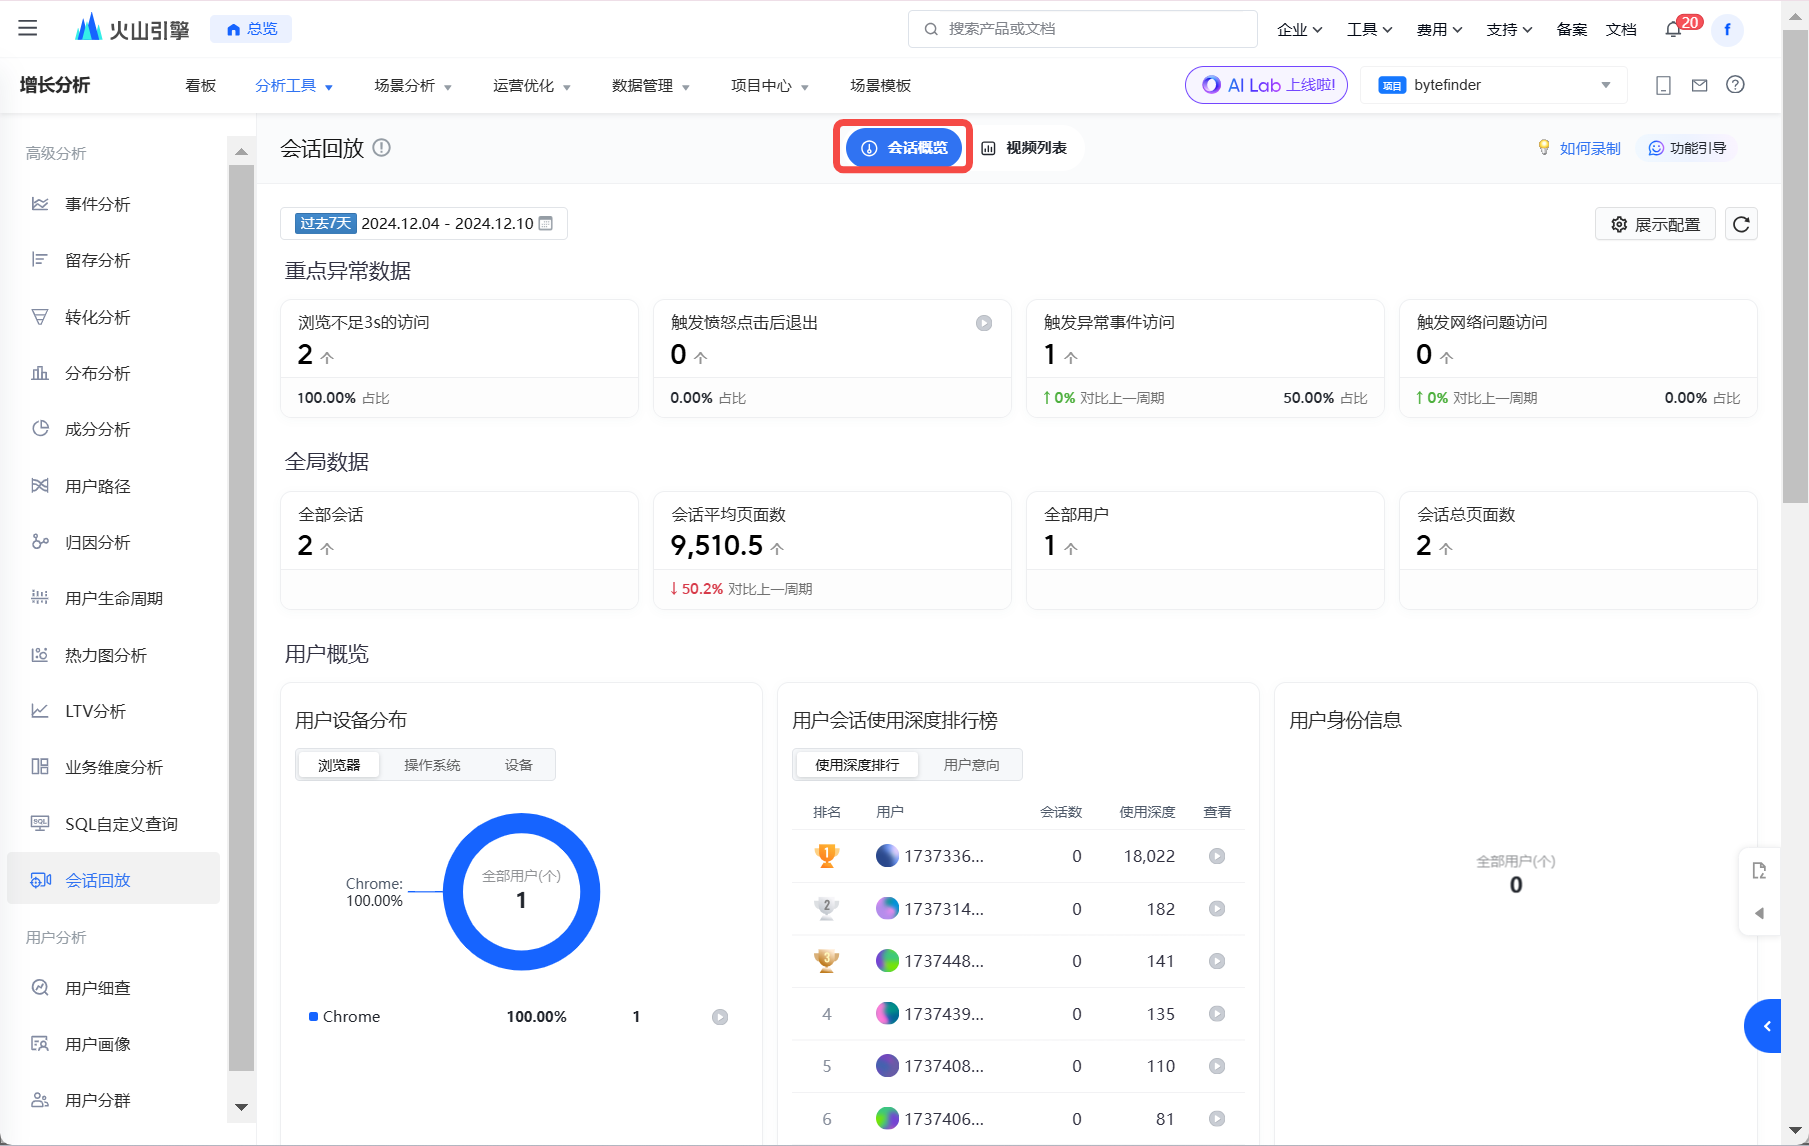1809x1146 pixels.
Task: Play session for user 1737439...
Action: tap(1217, 1014)
